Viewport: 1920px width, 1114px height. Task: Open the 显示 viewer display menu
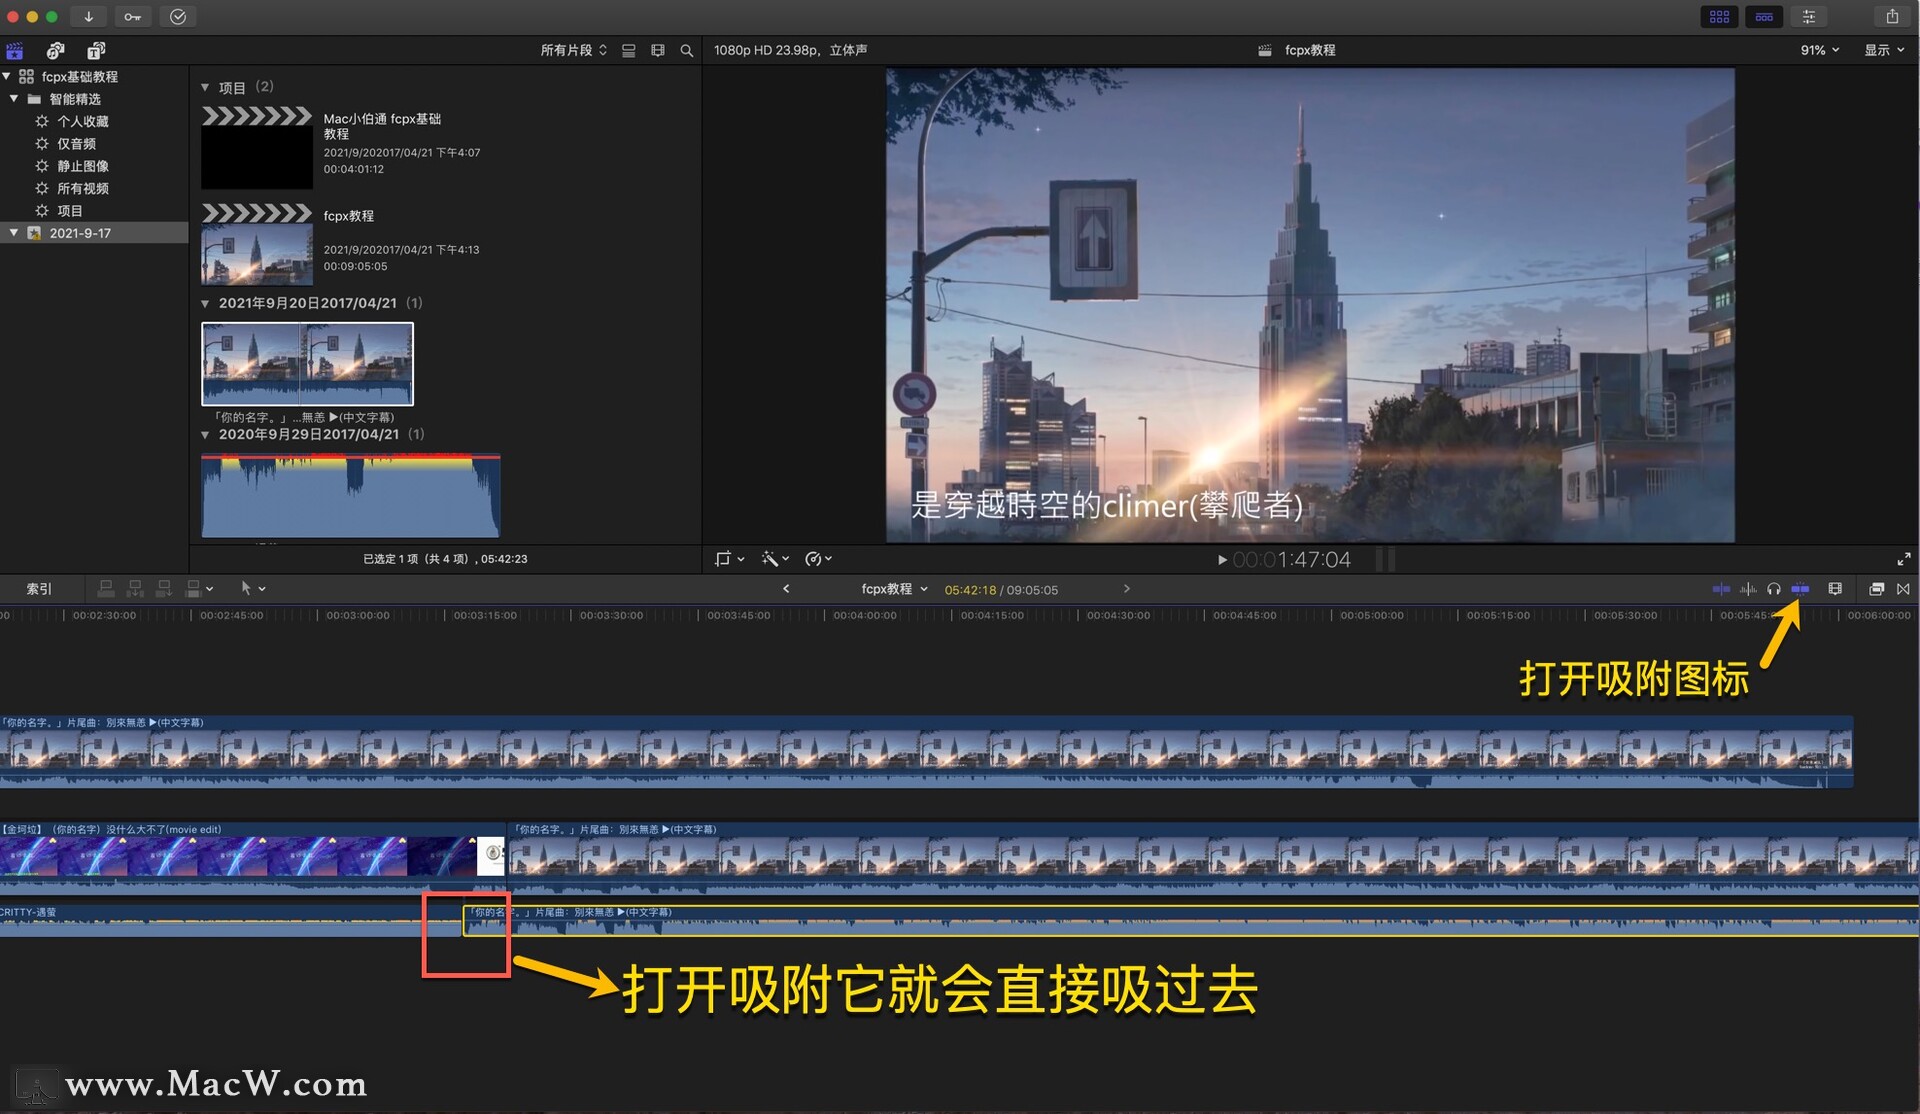pyautogui.click(x=1884, y=50)
